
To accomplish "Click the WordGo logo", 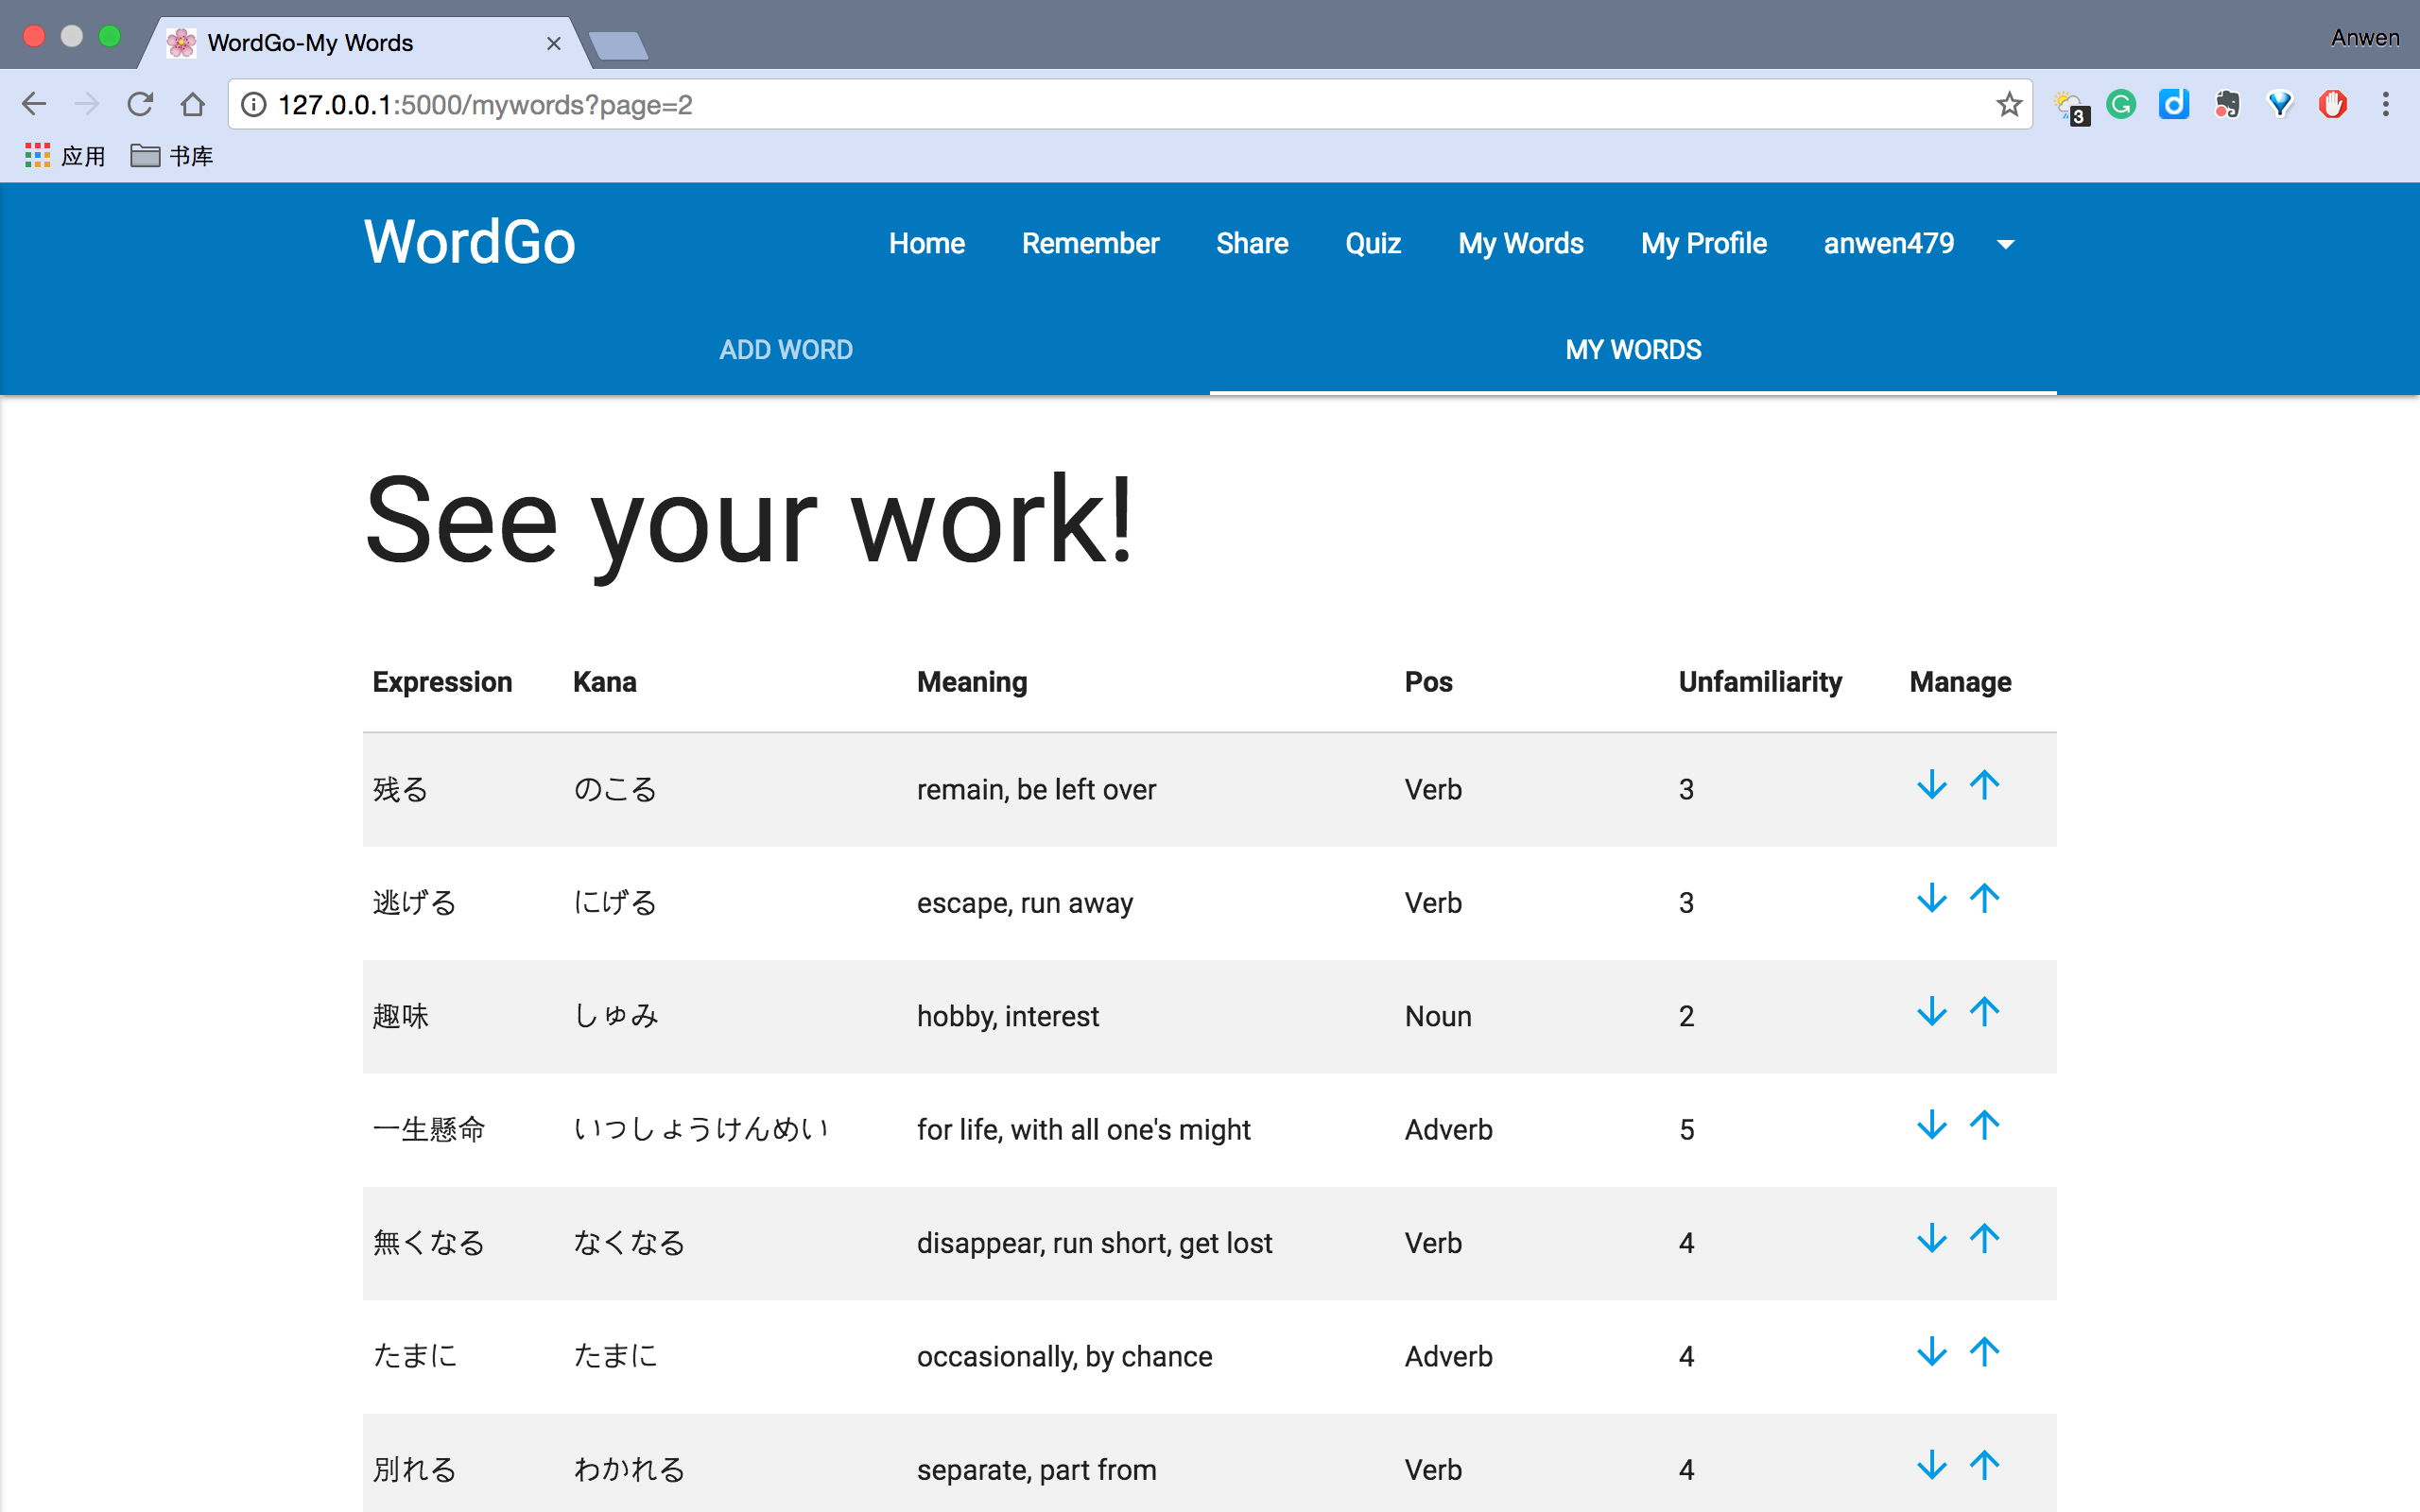I will coord(469,242).
